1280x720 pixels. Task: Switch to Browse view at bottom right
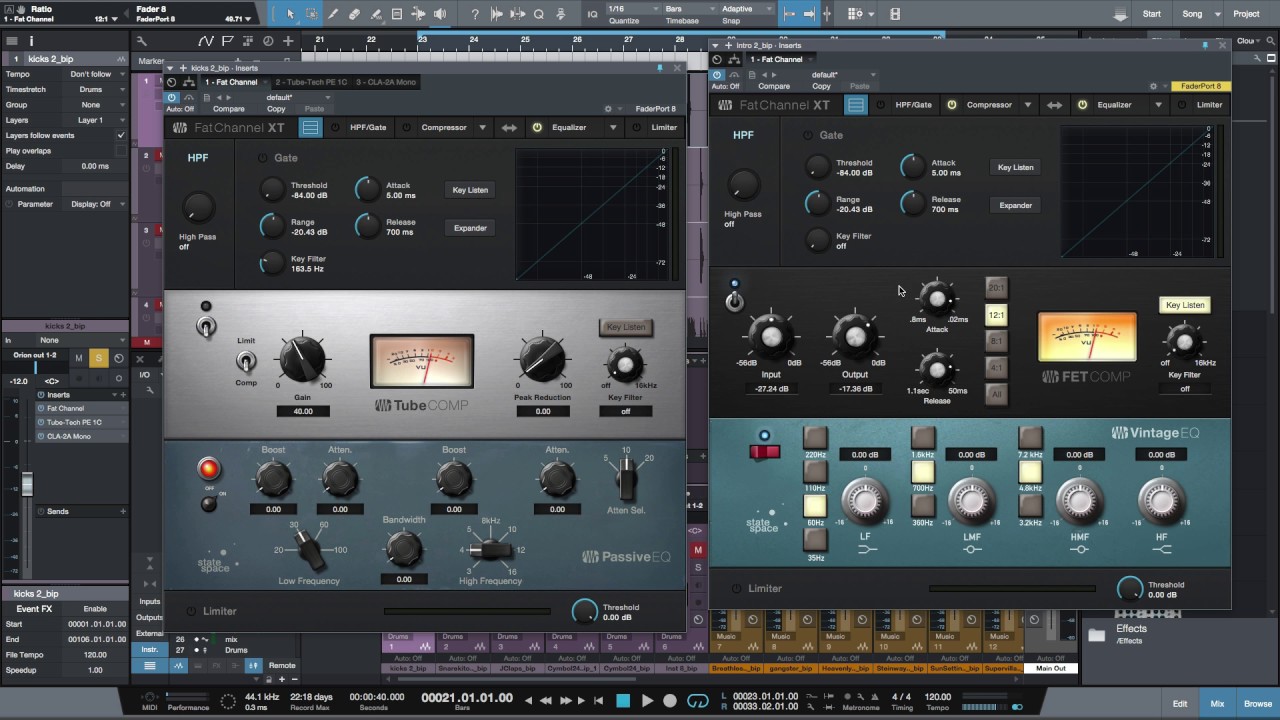click(x=1258, y=704)
